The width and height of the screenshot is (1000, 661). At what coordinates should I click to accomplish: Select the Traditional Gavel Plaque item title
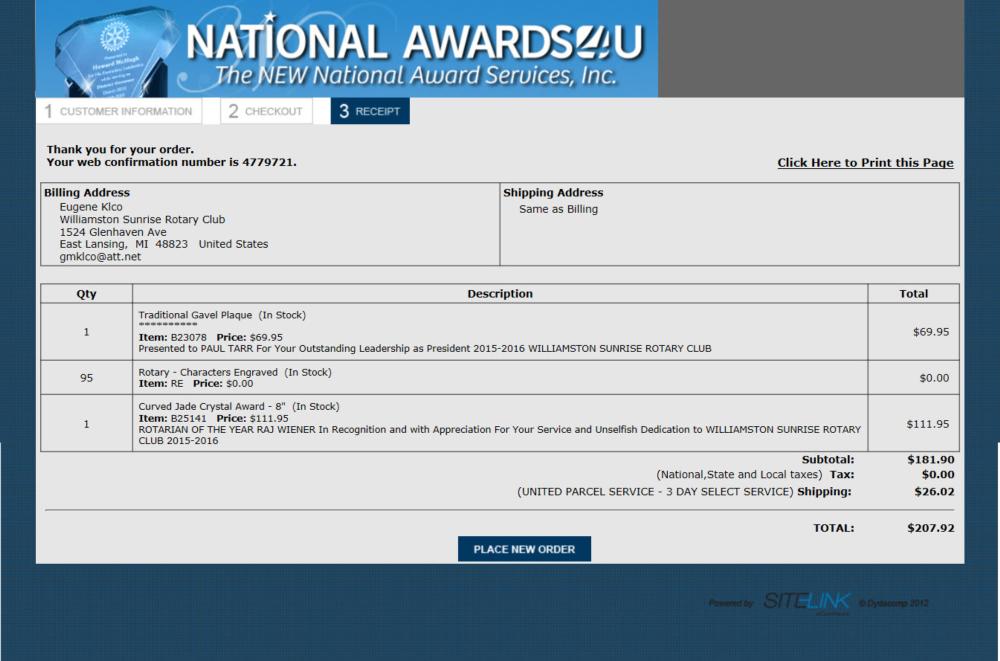222,315
